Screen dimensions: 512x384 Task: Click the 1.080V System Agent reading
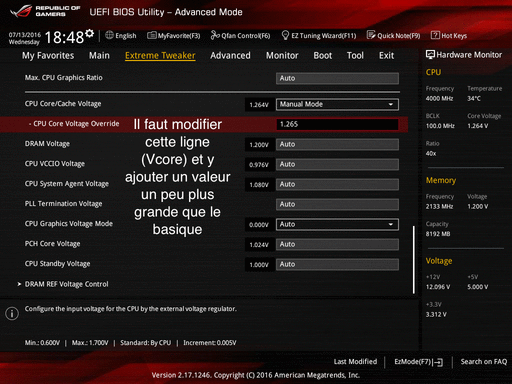pyautogui.click(x=259, y=185)
